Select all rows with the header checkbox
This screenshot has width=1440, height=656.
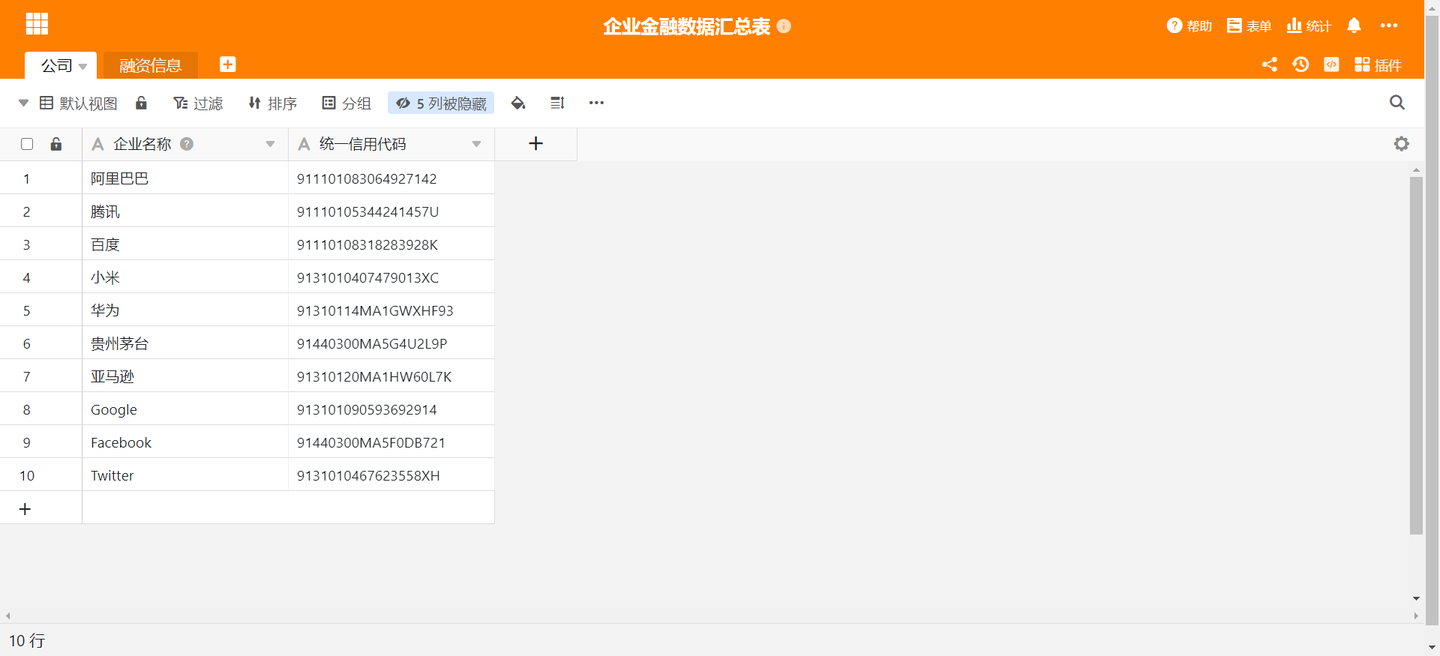[27, 143]
